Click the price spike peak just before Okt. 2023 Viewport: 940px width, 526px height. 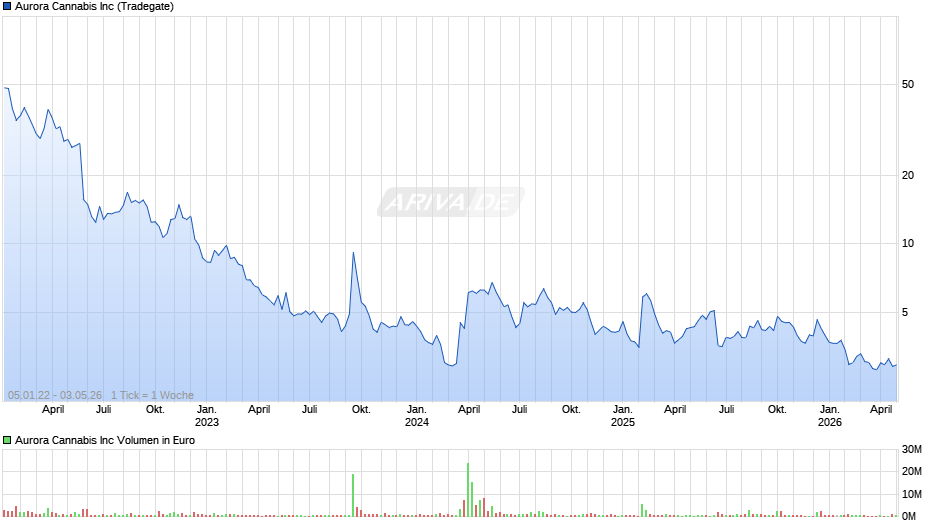tap(354, 253)
